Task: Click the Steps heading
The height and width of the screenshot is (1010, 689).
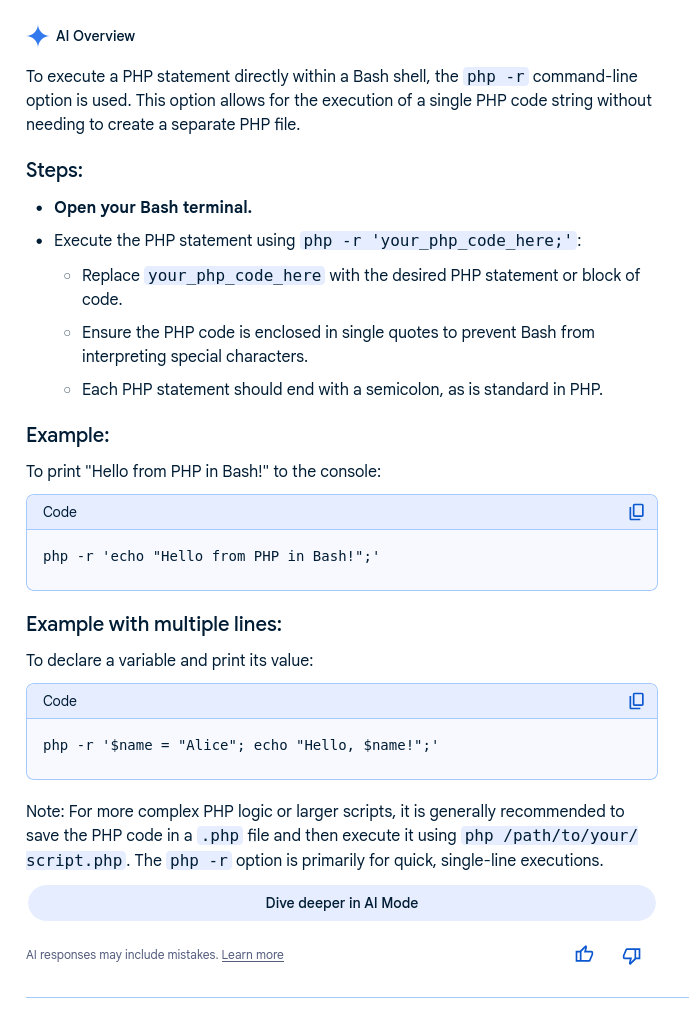Action: point(54,170)
